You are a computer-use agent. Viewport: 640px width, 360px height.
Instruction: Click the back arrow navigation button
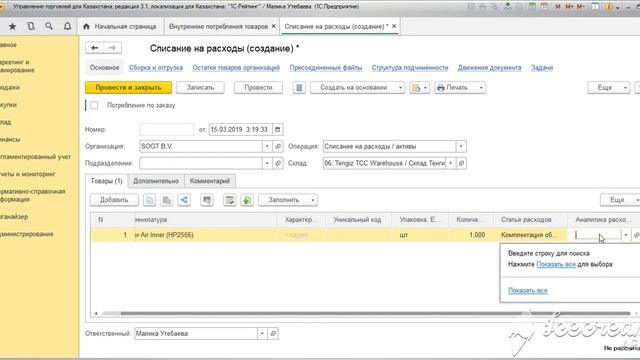pos(95,48)
